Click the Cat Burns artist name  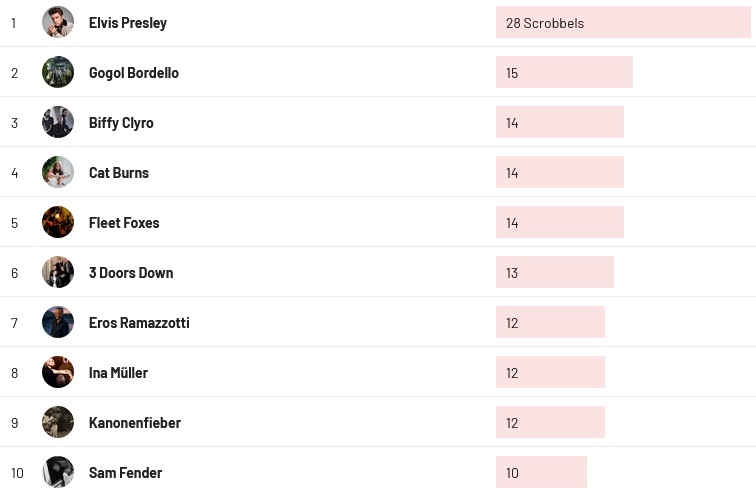(119, 173)
